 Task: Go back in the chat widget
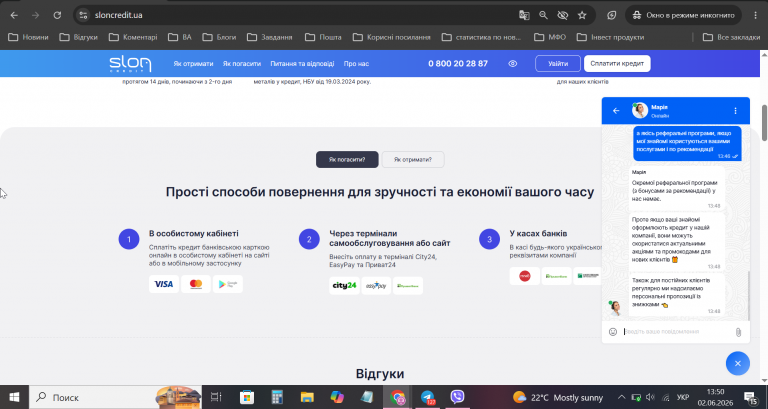tap(616, 111)
